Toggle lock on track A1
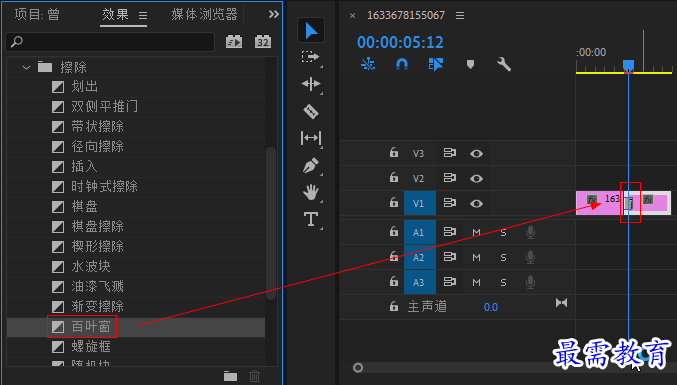The width and height of the screenshot is (677, 385). pos(394,231)
